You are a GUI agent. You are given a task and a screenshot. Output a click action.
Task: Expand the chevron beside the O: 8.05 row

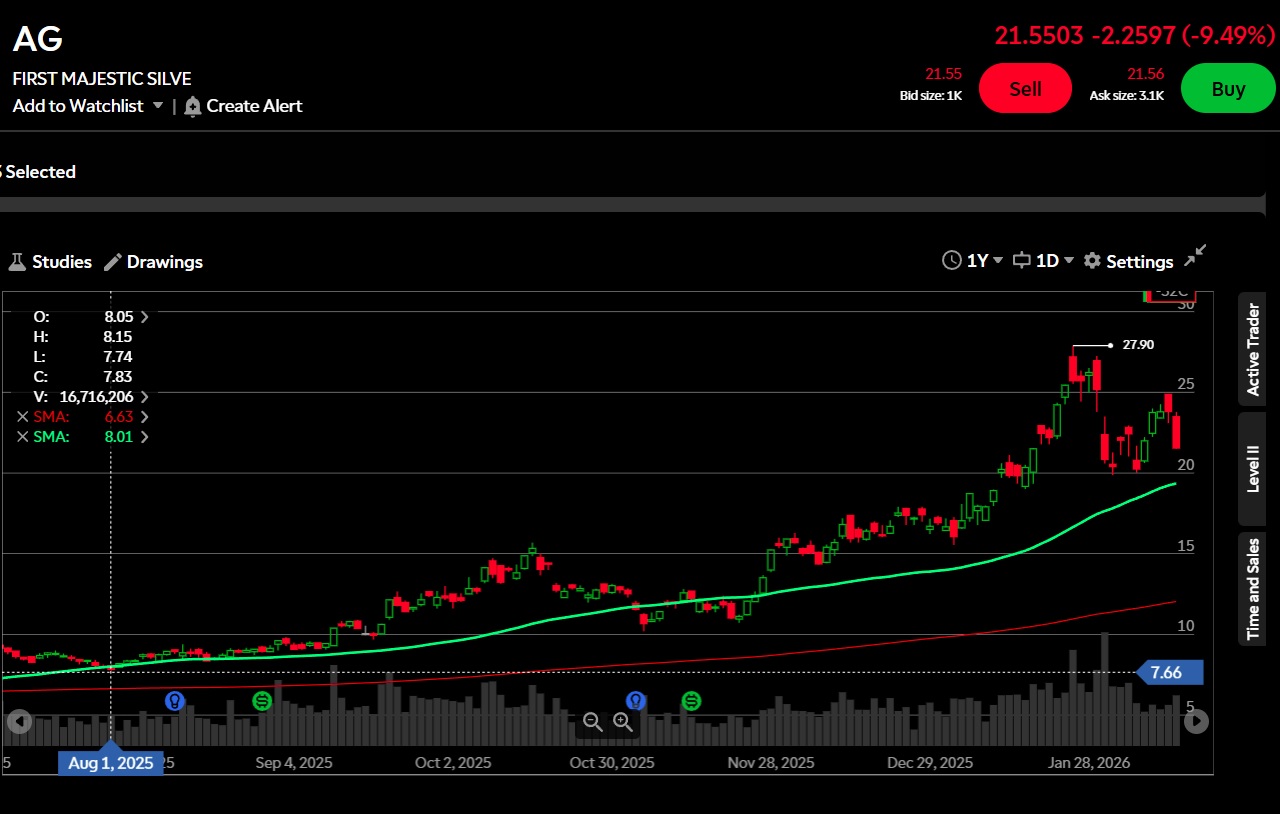pos(144,317)
